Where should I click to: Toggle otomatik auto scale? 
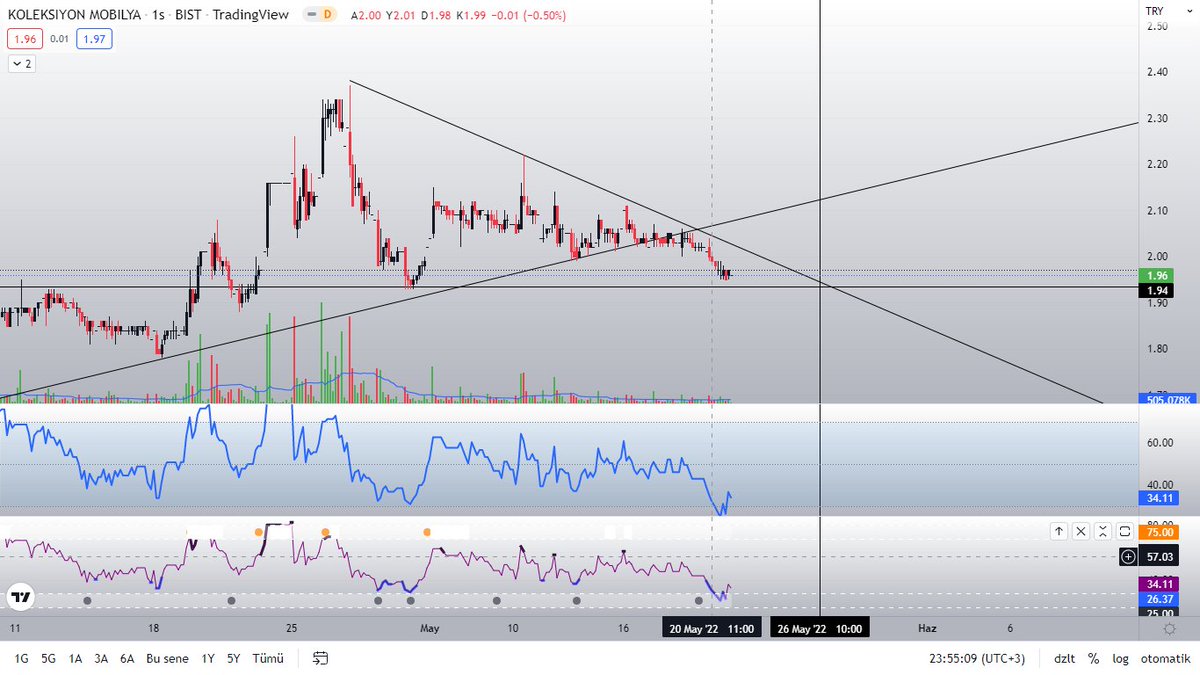click(1165, 658)
